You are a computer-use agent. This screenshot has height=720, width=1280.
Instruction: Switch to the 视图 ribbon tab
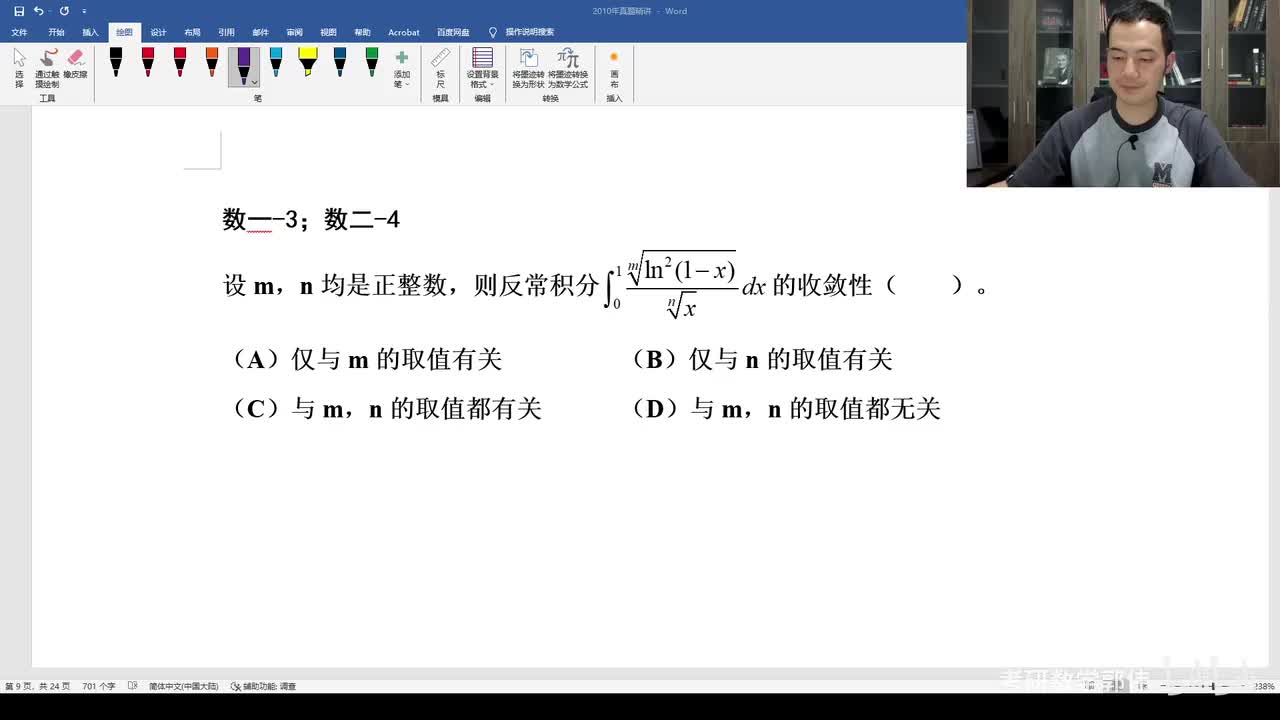click(328, 33)
